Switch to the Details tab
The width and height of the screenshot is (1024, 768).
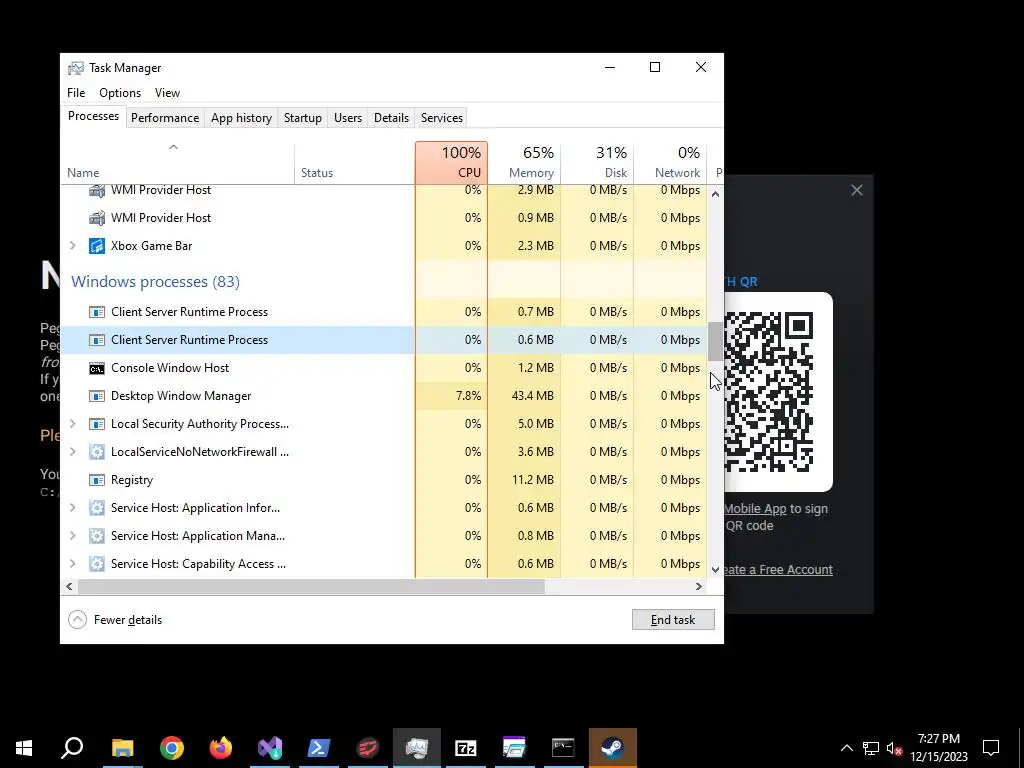click(x=391, y=118)
